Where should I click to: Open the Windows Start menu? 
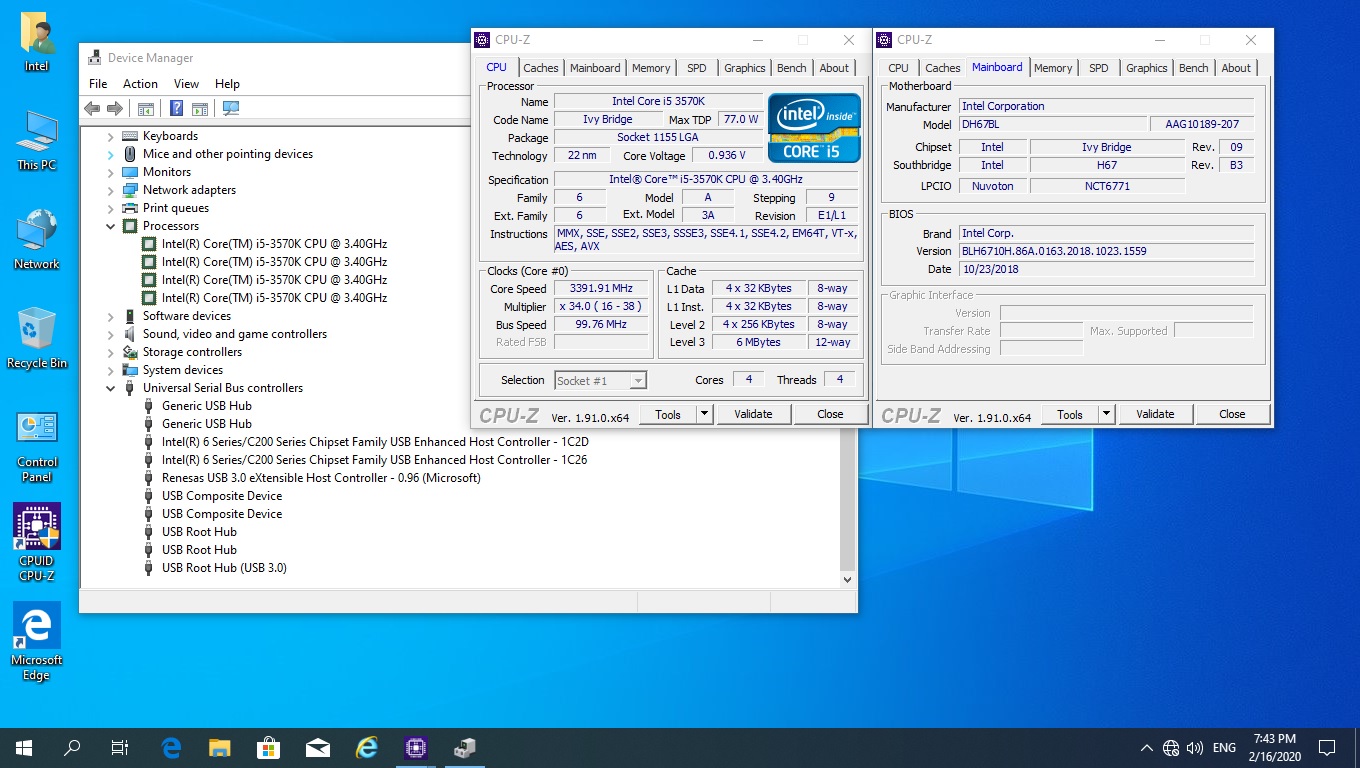coord(24,747)
